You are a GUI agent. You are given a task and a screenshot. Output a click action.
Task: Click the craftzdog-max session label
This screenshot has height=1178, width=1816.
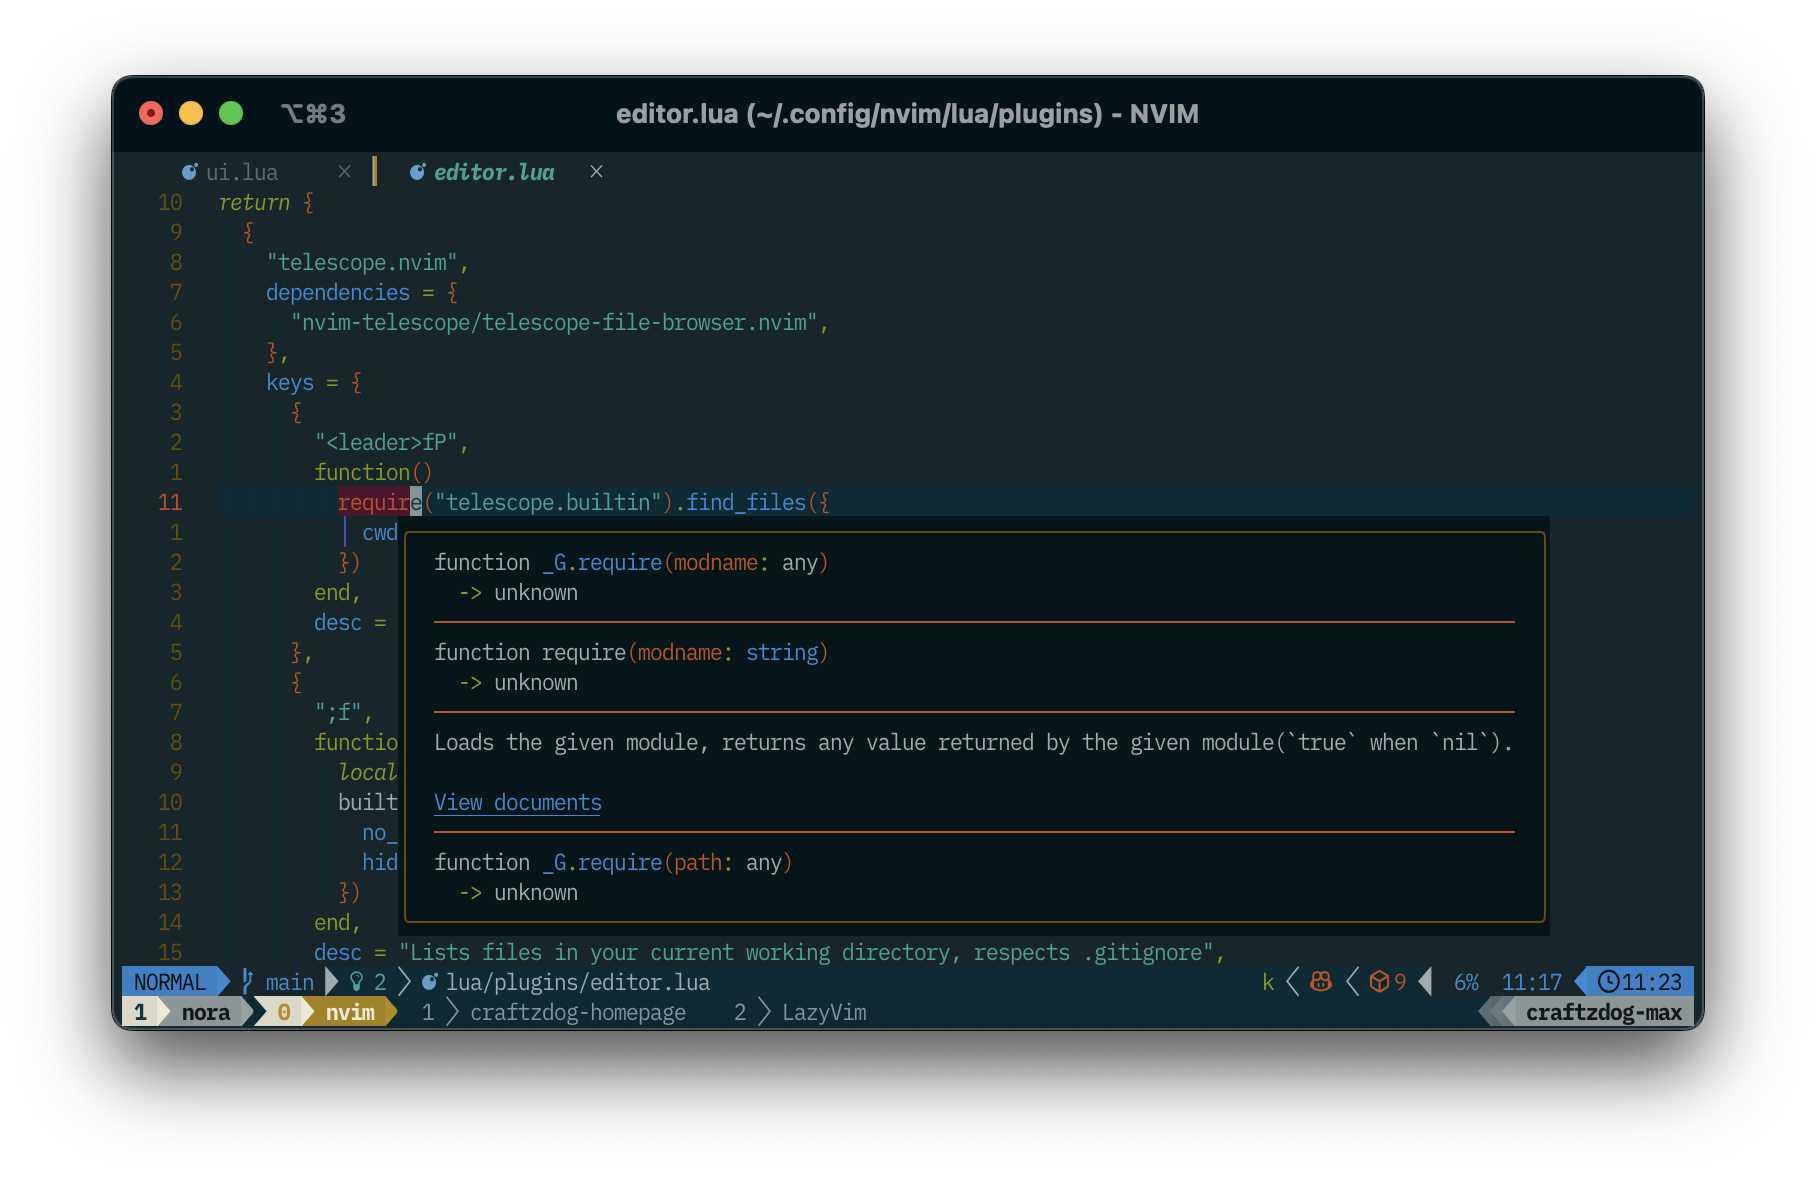point(1604,1012)
